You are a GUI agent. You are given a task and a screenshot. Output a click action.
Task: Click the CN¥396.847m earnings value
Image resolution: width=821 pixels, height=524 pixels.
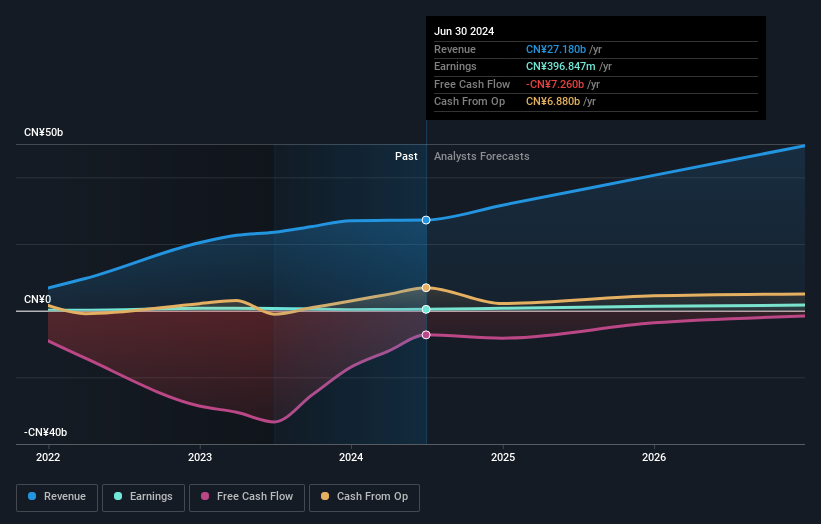tap(561, 66)
